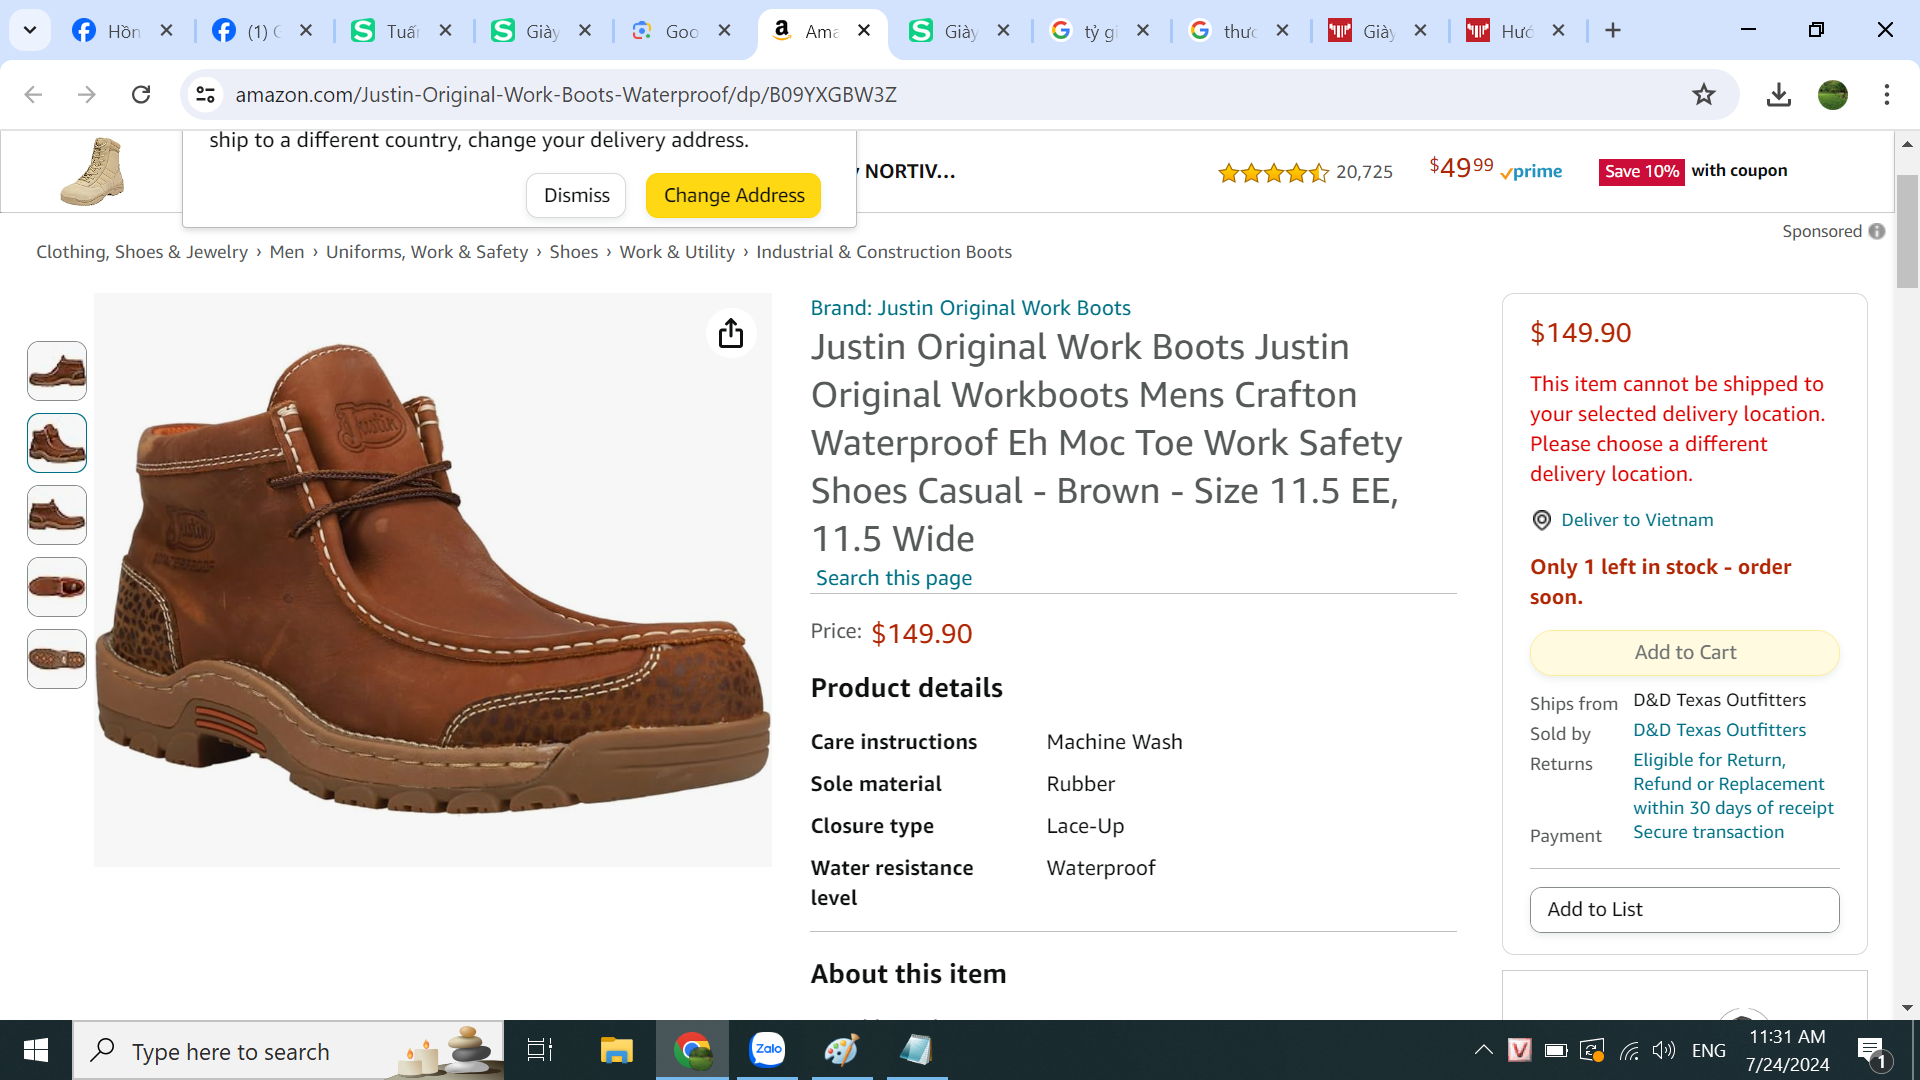The image size is (1920, 1080).
Task: Expand the tab search dropdown arrow
Action: (30, 30)
